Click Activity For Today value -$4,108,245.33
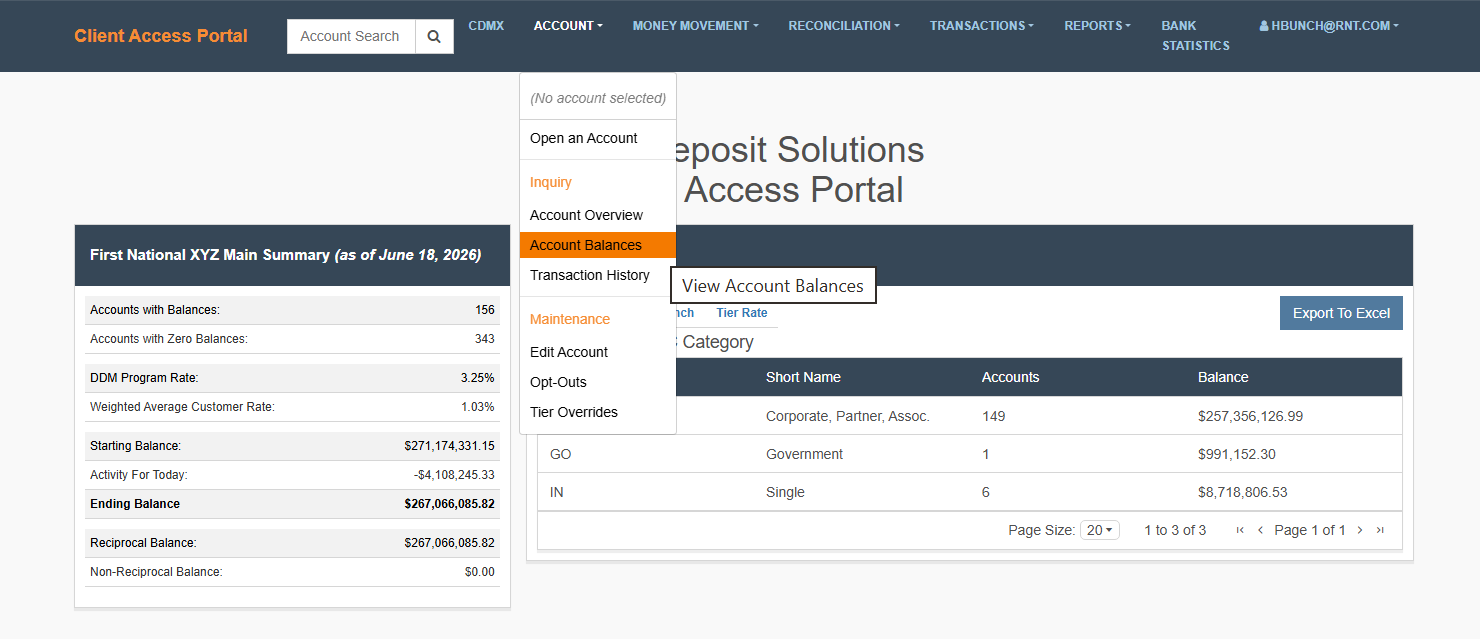Viewport: 1480px width, 639px height. pos(454,475)
